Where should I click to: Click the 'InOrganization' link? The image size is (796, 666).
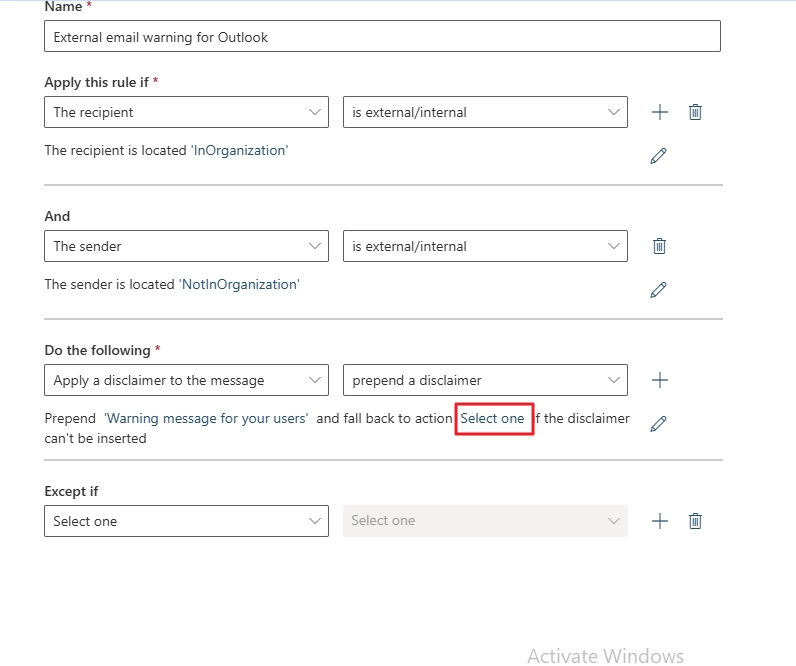click(239, 150)
